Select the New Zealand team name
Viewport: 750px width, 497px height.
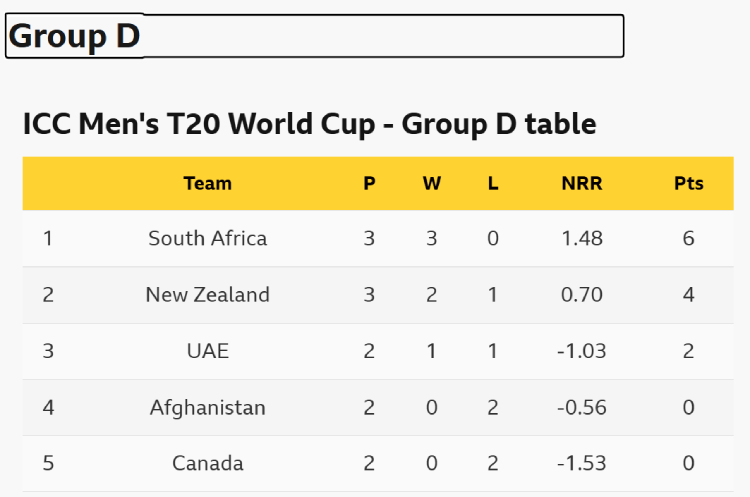tap(208, 294)
